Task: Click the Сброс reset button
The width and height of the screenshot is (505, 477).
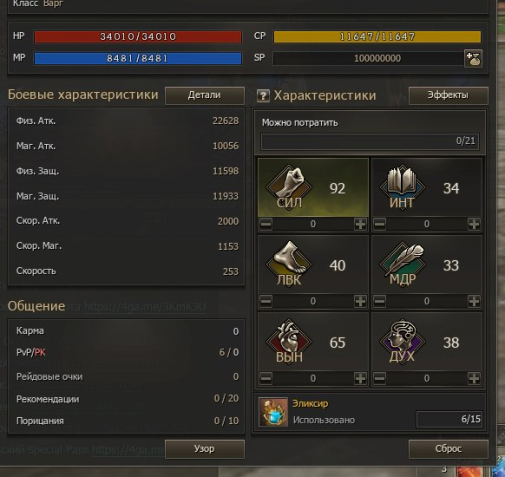Action: (x=448, y=449)
